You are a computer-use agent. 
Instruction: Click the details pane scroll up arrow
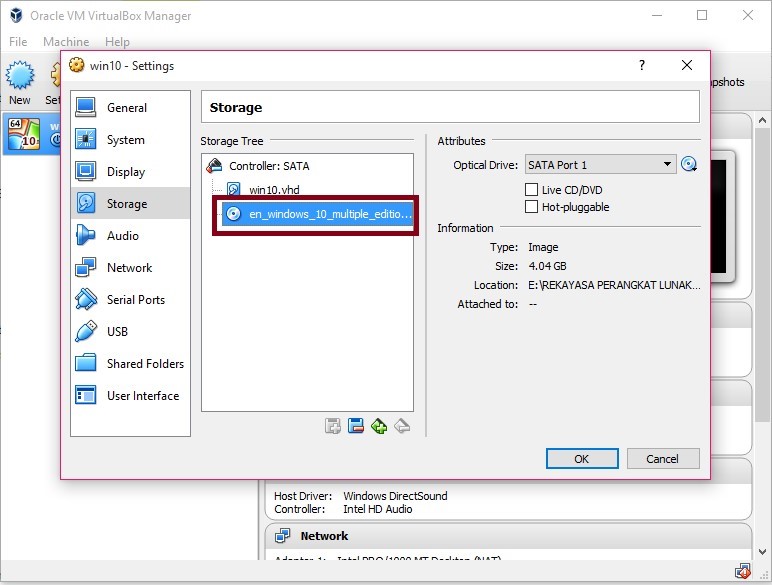pos(762,120)
